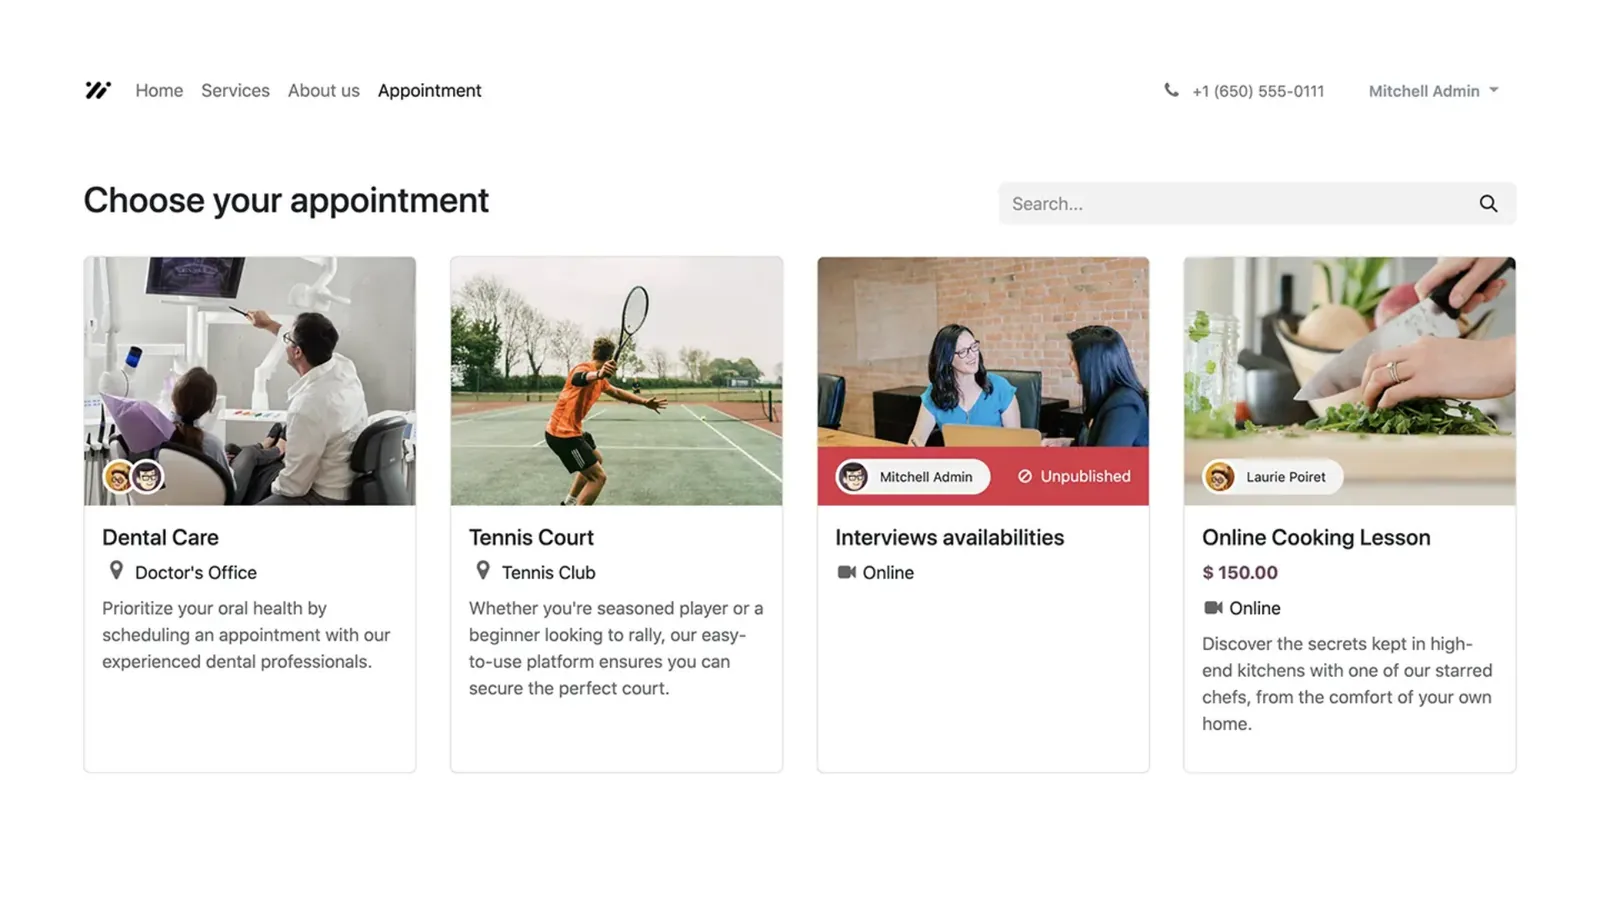Click the first staff avatar on Dental Care image

[118, 477]
